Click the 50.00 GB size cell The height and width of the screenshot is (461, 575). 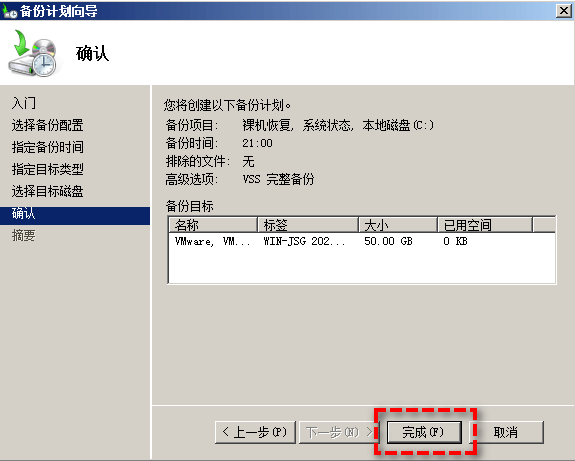pyautogui.click(x=388, y=241)
